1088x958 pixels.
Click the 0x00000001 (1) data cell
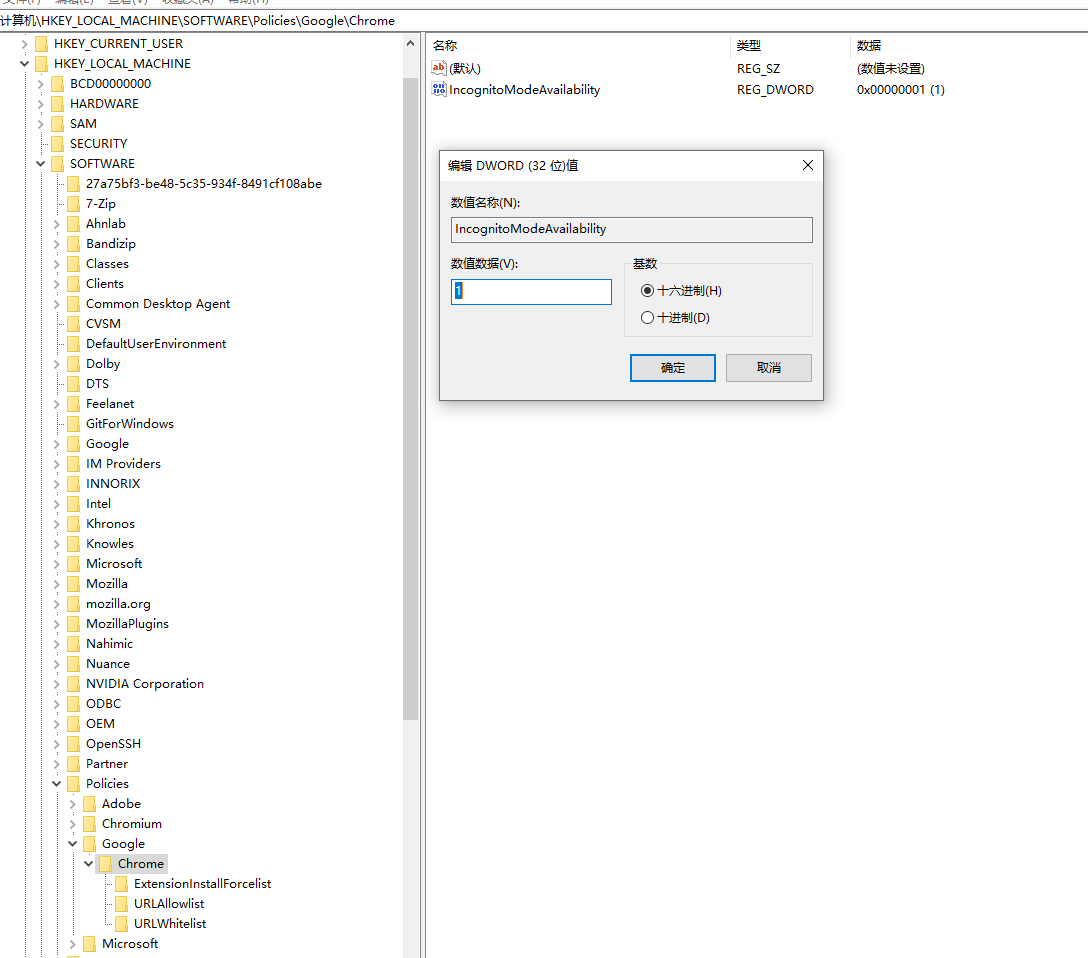pos(901,89)
